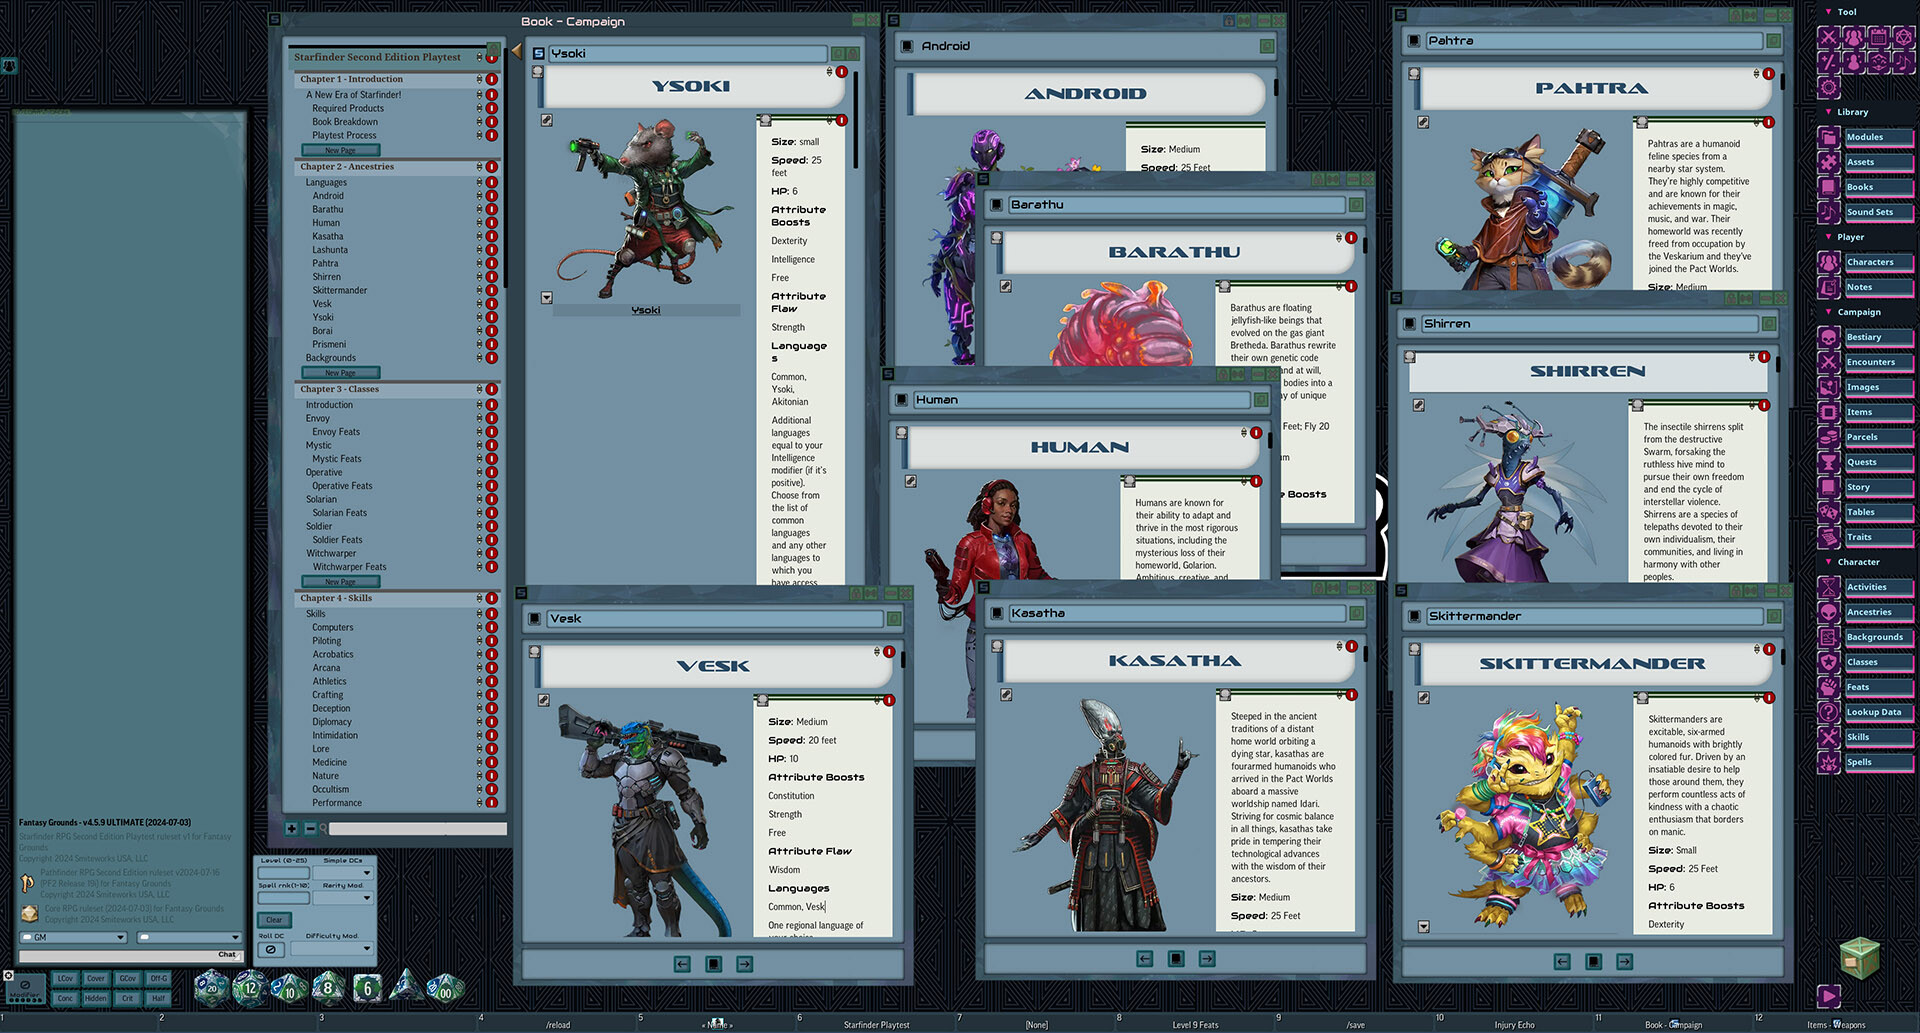Image resolution: width=1920 pixels, height=1033 pixels.
Task: Toggle the Cover modifier button
Action: (x=96, y=979)
